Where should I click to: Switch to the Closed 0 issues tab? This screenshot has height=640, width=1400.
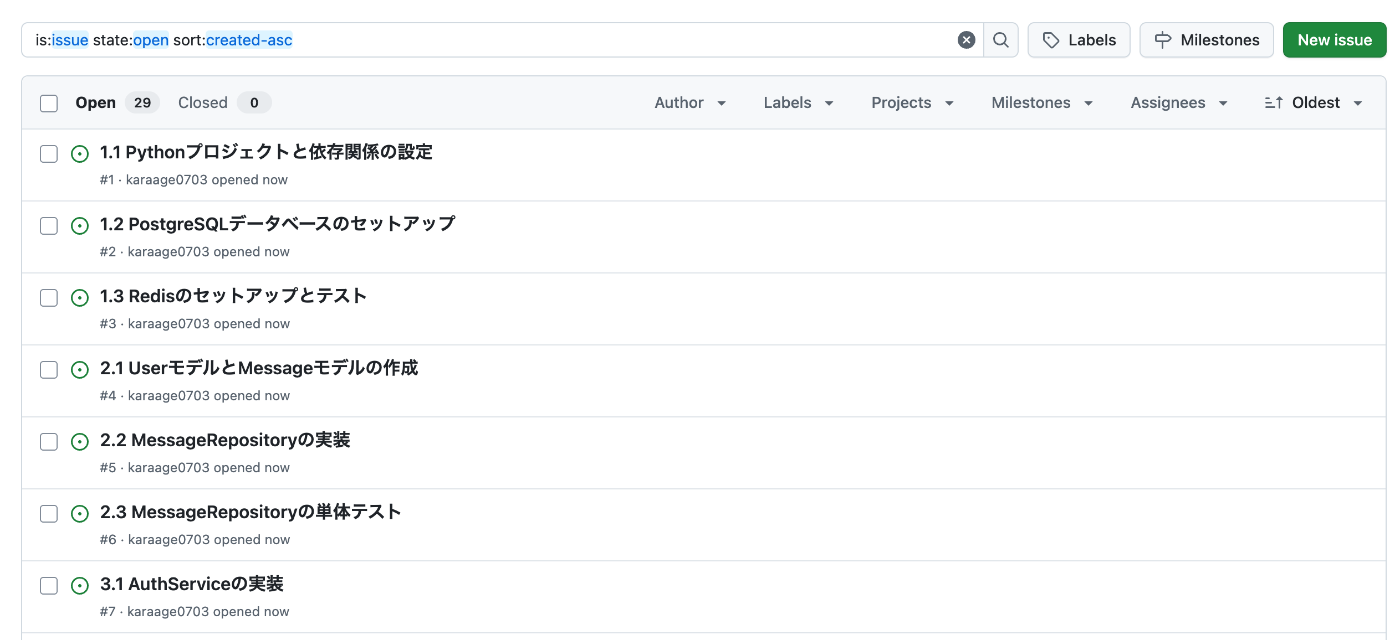224,103
